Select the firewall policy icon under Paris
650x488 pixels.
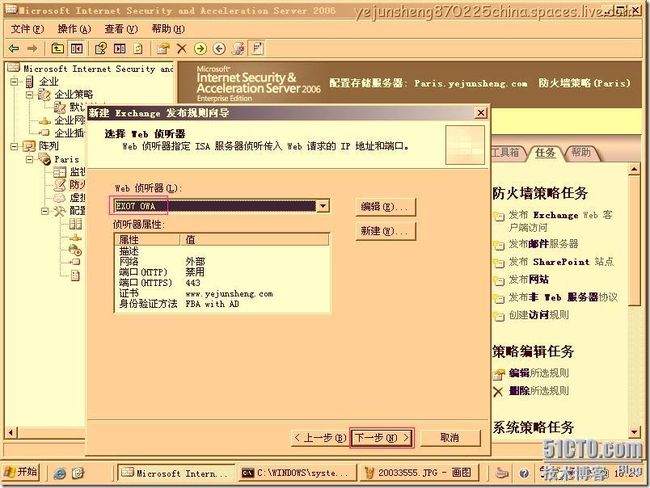(x=59, y=185)
